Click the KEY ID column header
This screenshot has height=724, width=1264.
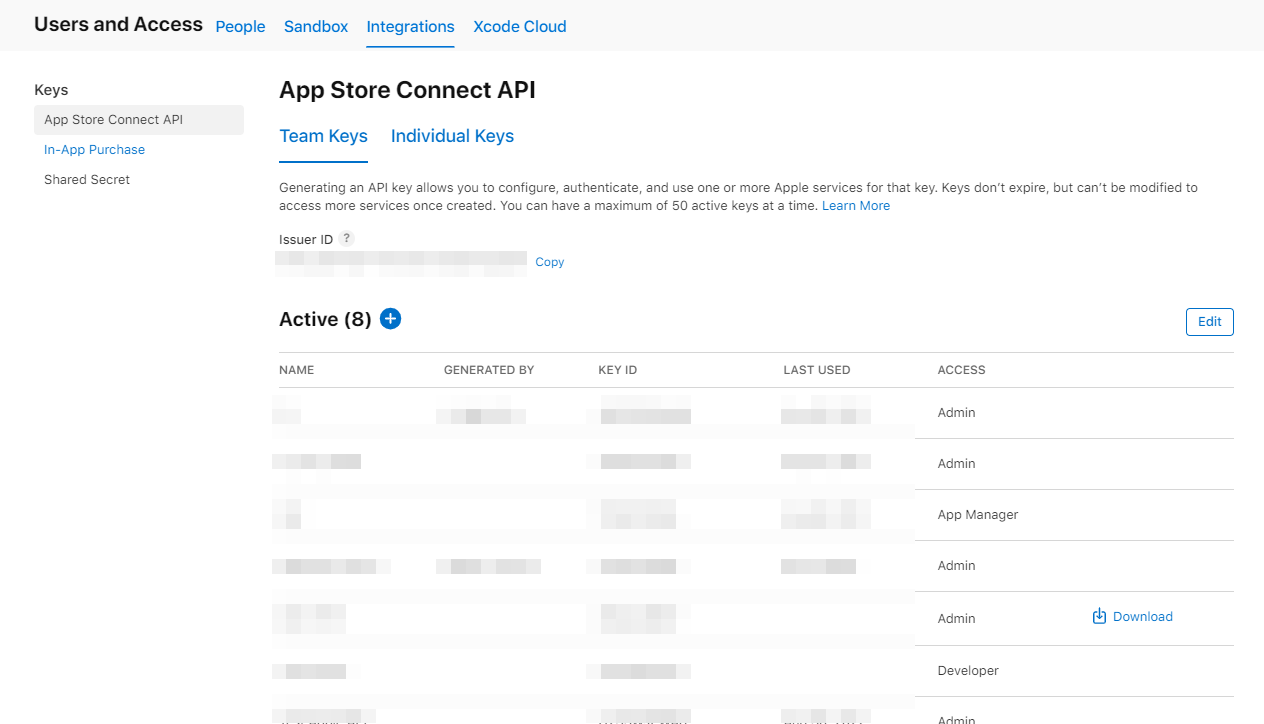coord(617,370)
